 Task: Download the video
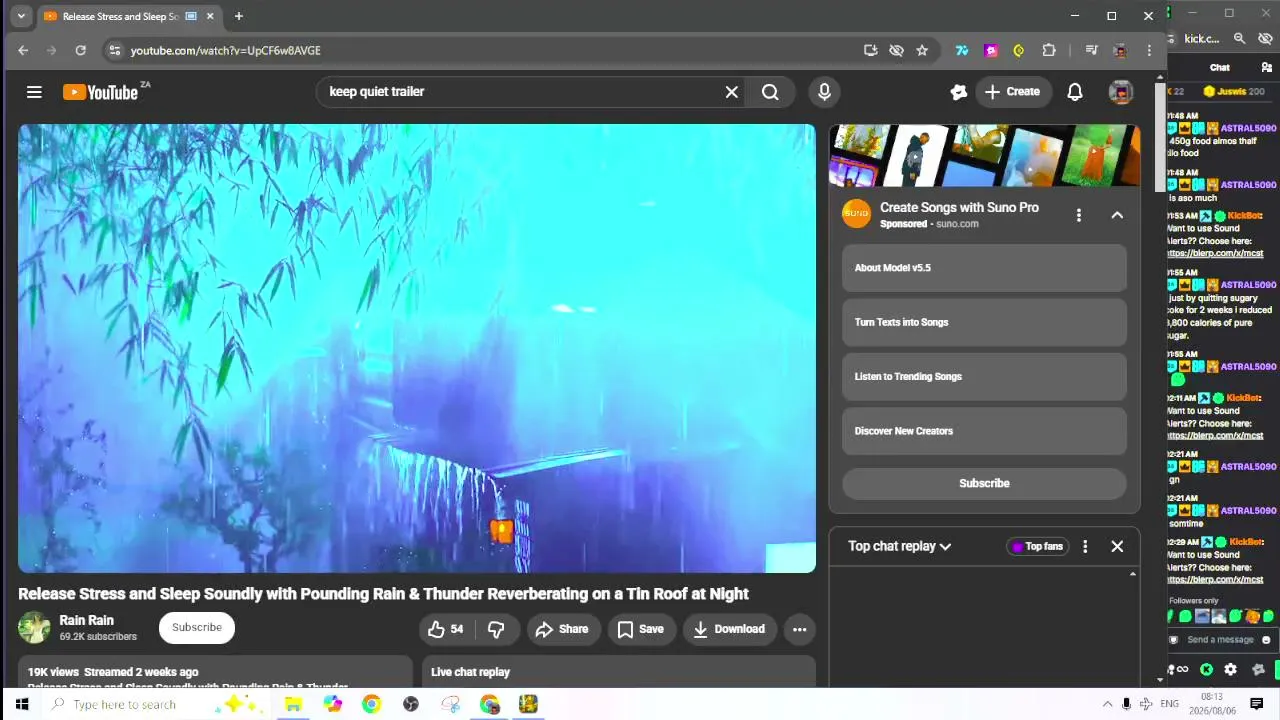729,629
